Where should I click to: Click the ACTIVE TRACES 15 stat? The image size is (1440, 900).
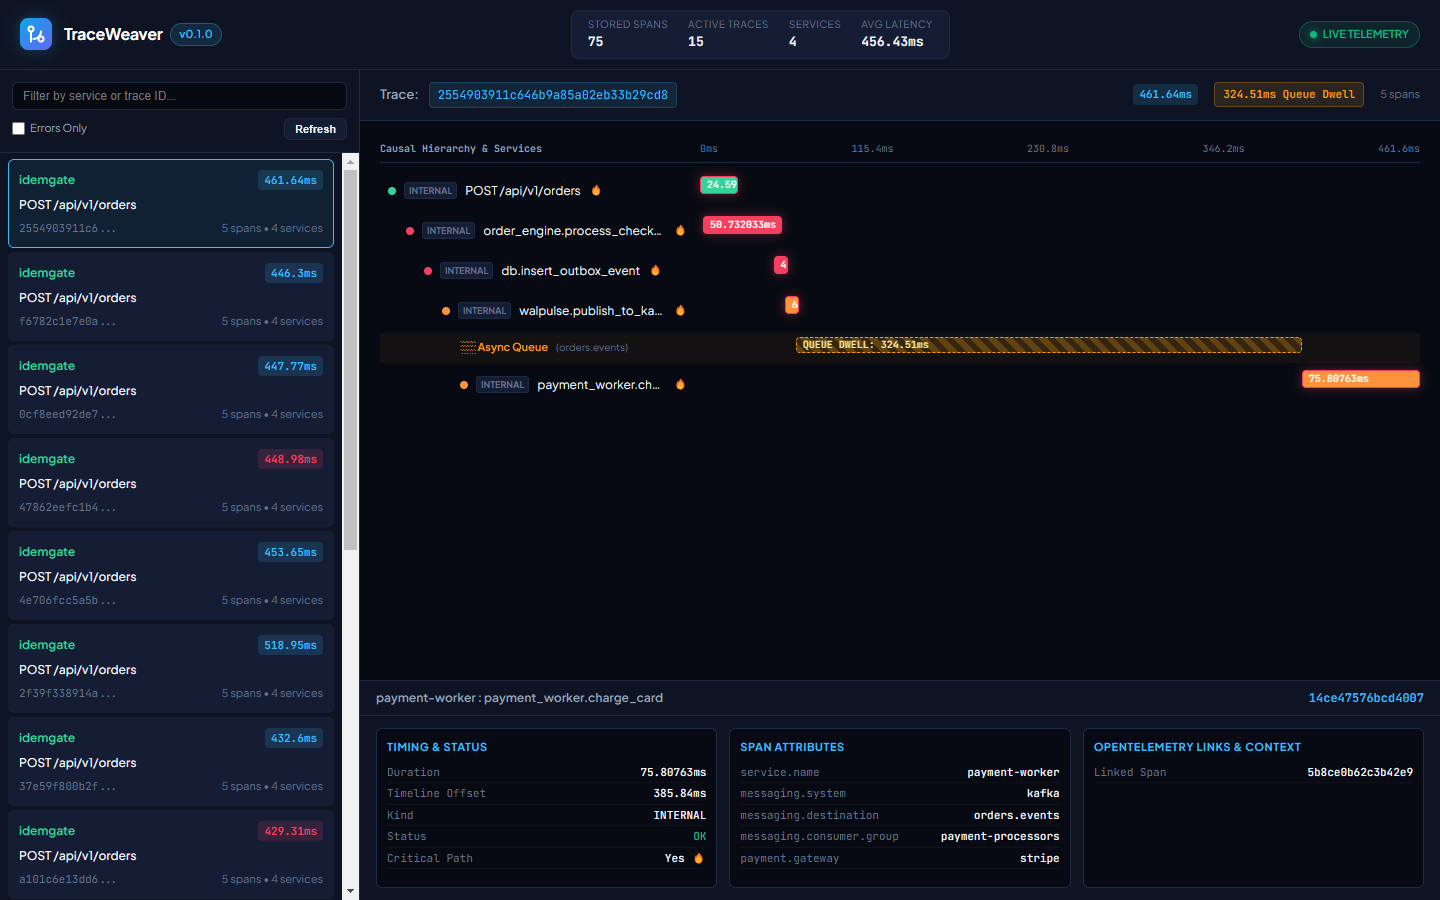coord(728,34)
